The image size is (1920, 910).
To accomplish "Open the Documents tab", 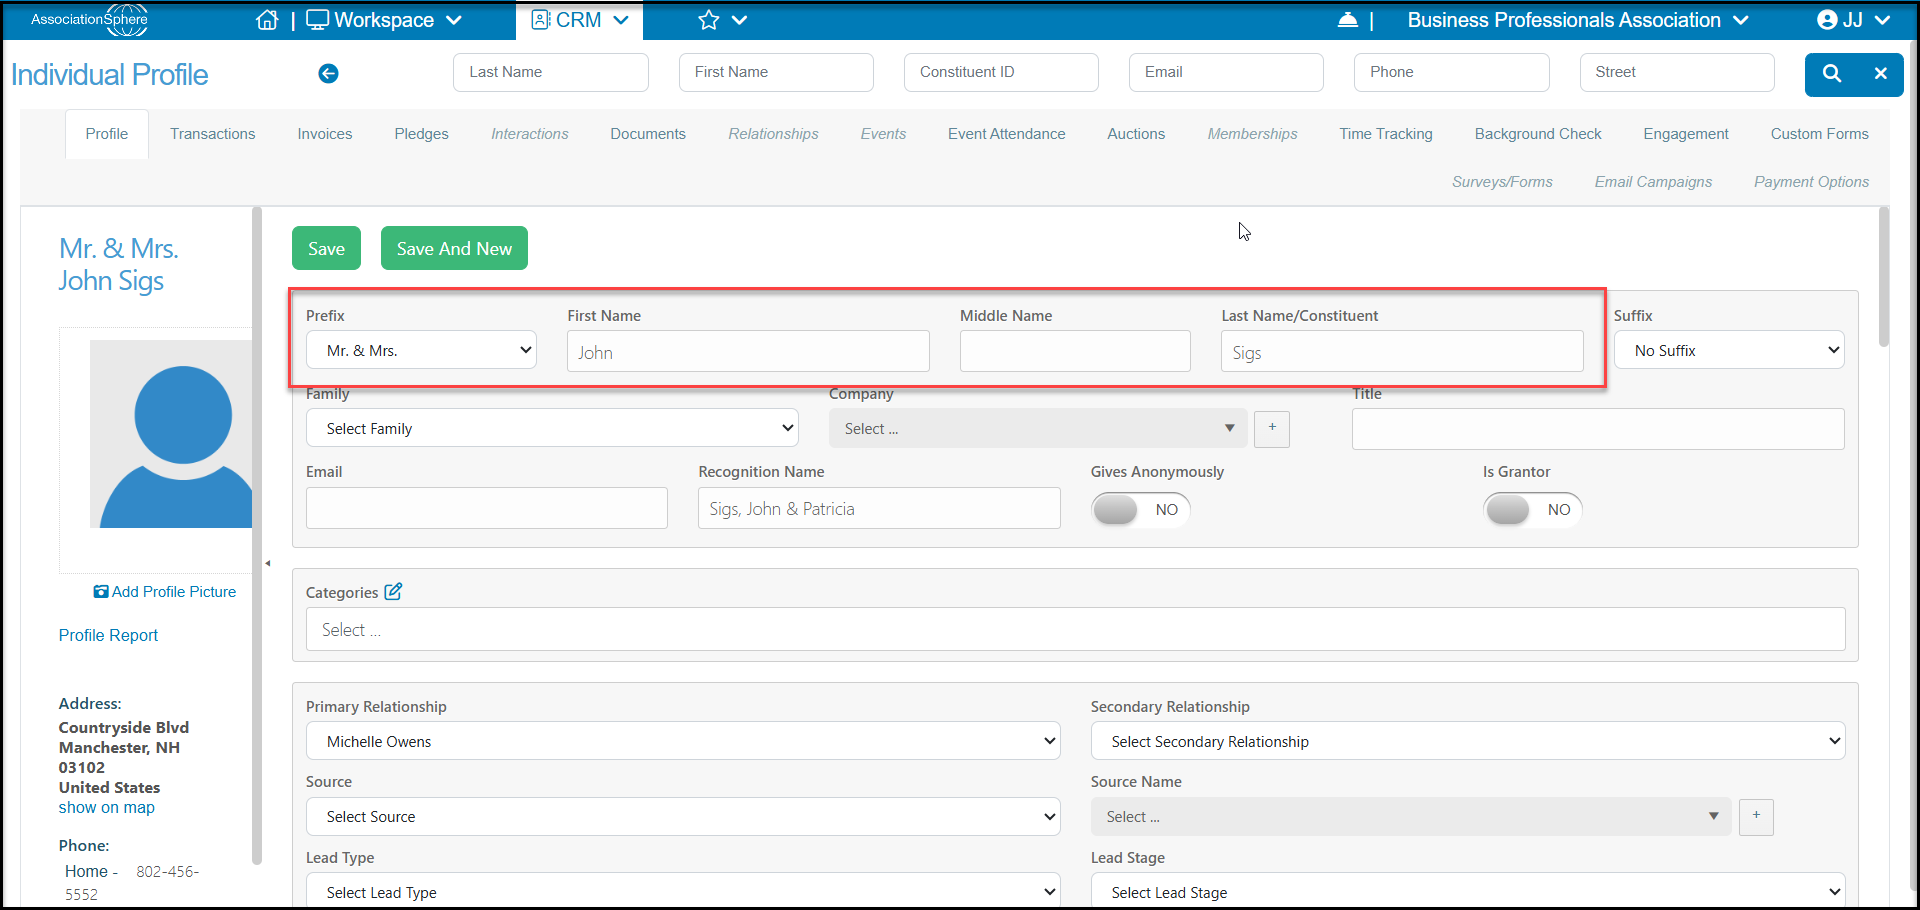I will click(648, 134).
